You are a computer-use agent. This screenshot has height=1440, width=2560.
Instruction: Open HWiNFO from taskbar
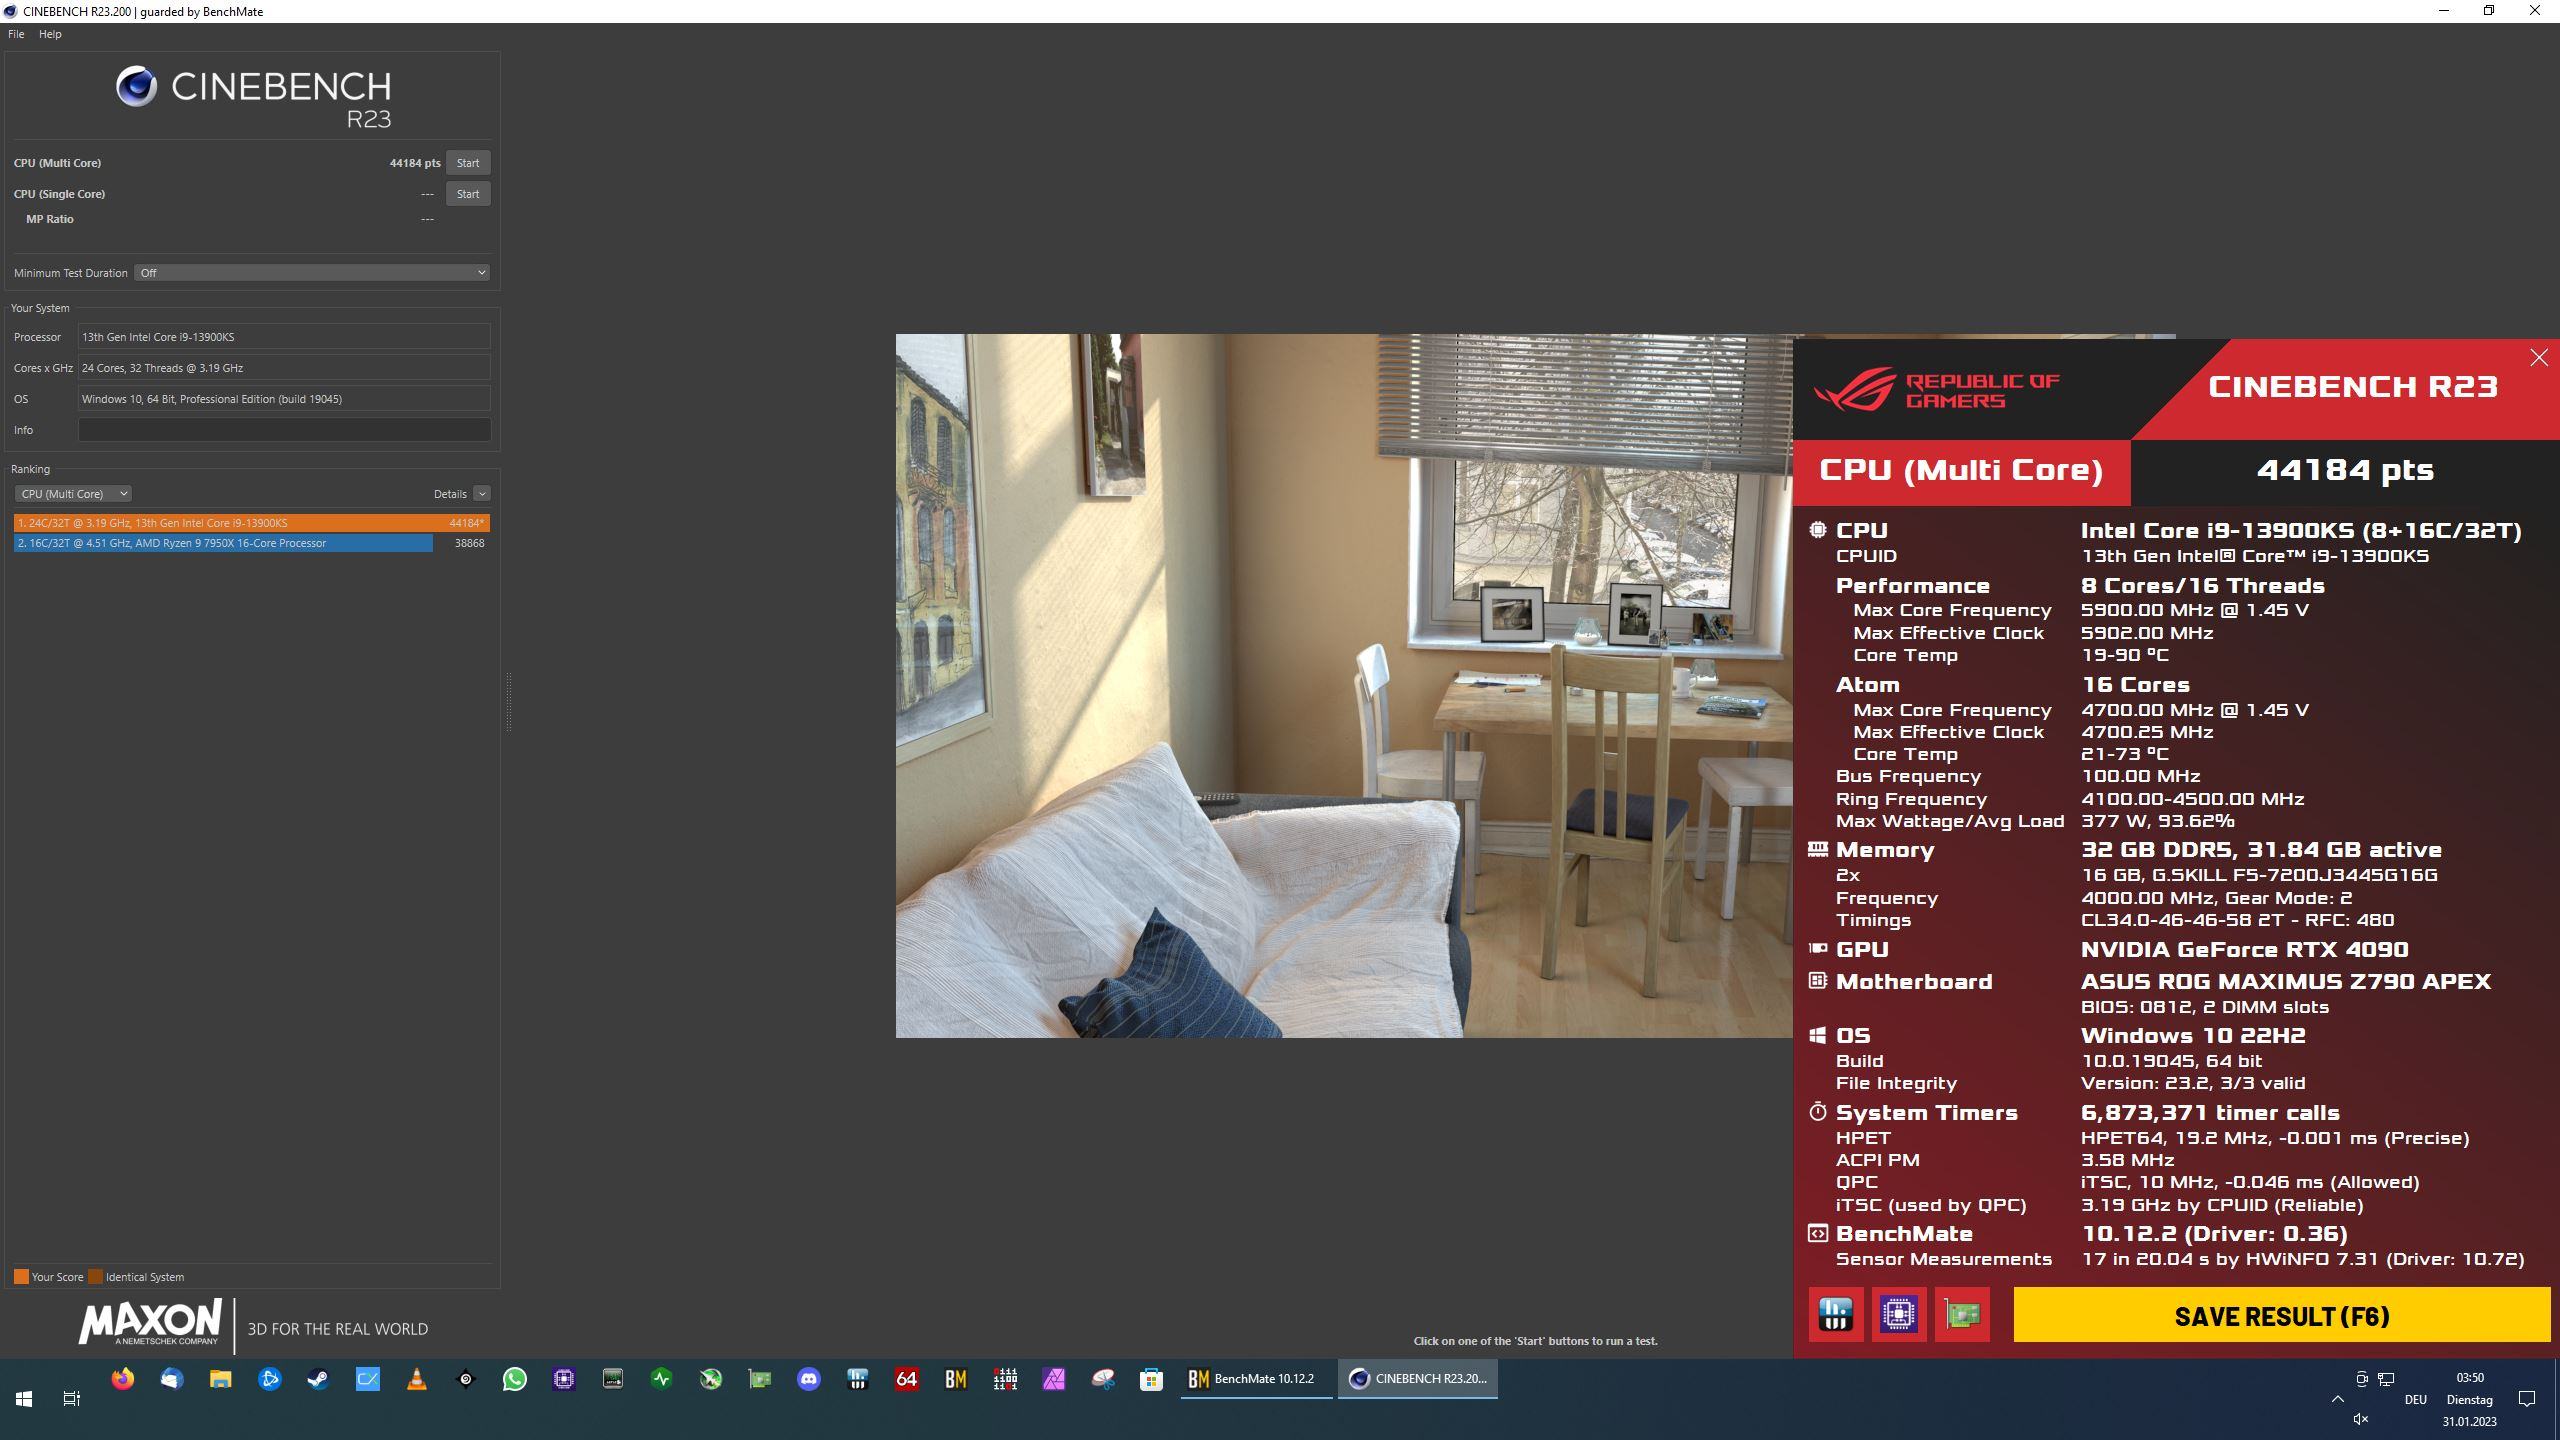tap(858, 1380)
